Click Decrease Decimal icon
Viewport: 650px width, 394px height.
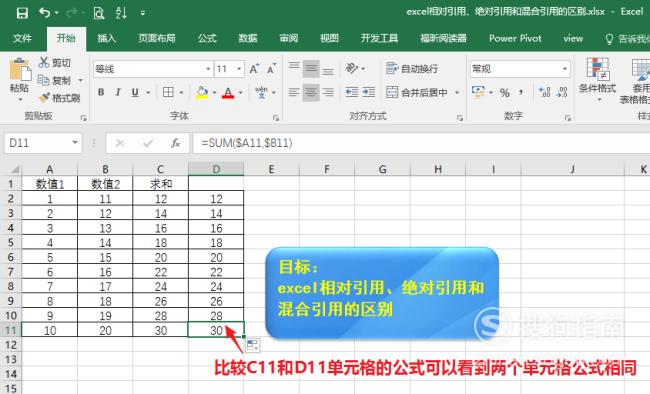[x=562, y=92]
